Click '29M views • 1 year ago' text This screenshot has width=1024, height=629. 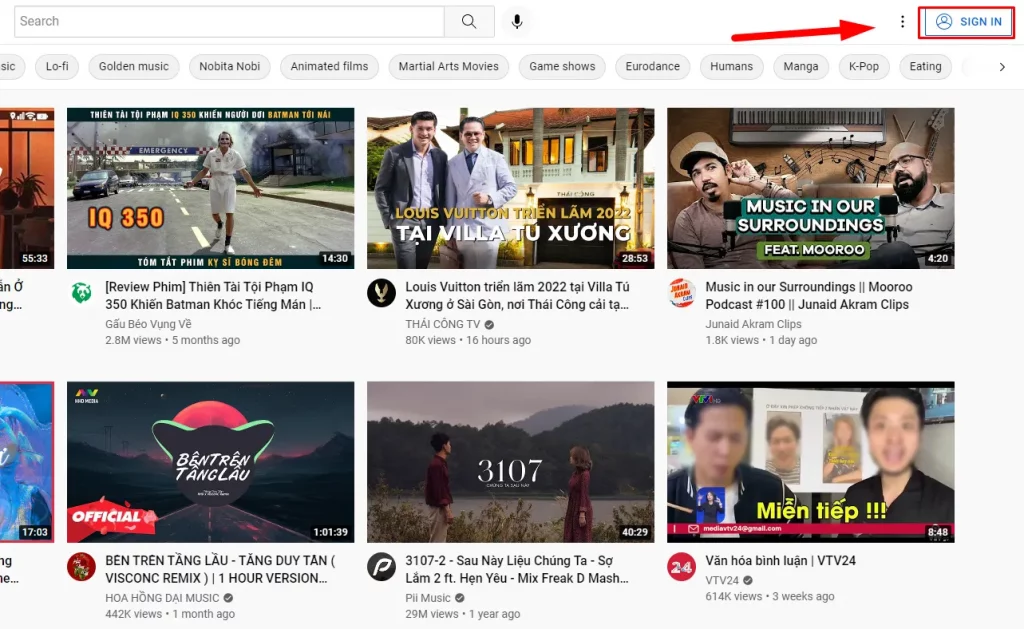(x=463, y=614)
